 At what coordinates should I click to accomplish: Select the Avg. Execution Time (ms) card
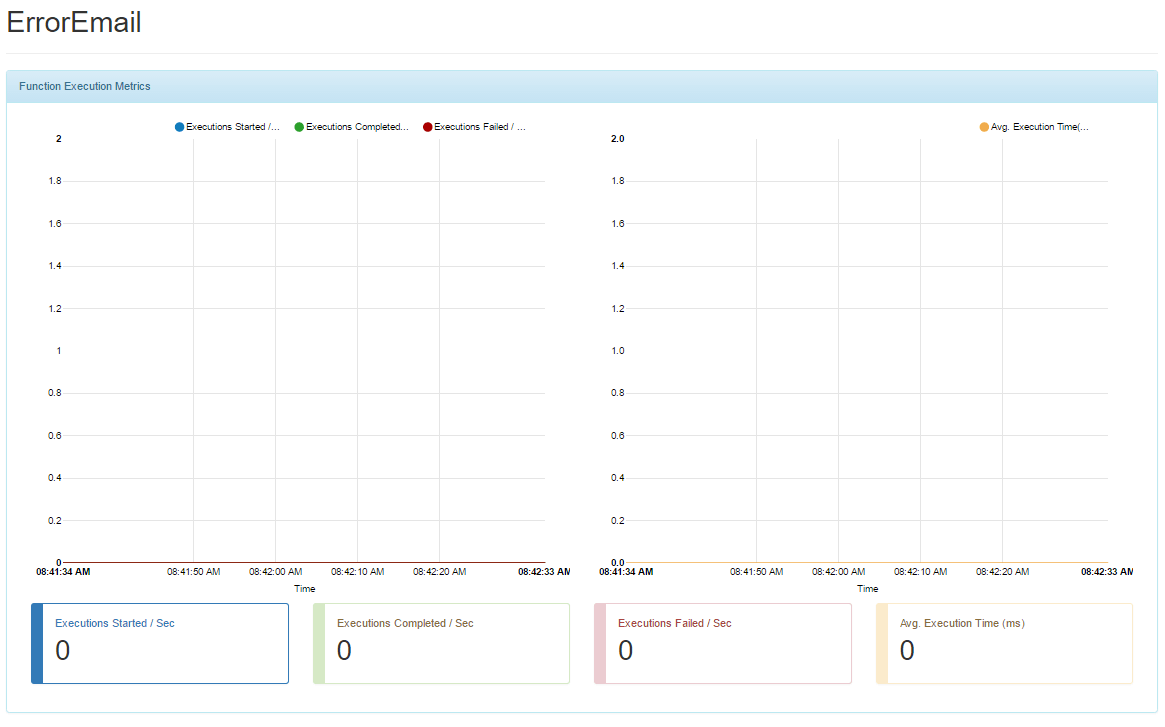[1005, 644]
